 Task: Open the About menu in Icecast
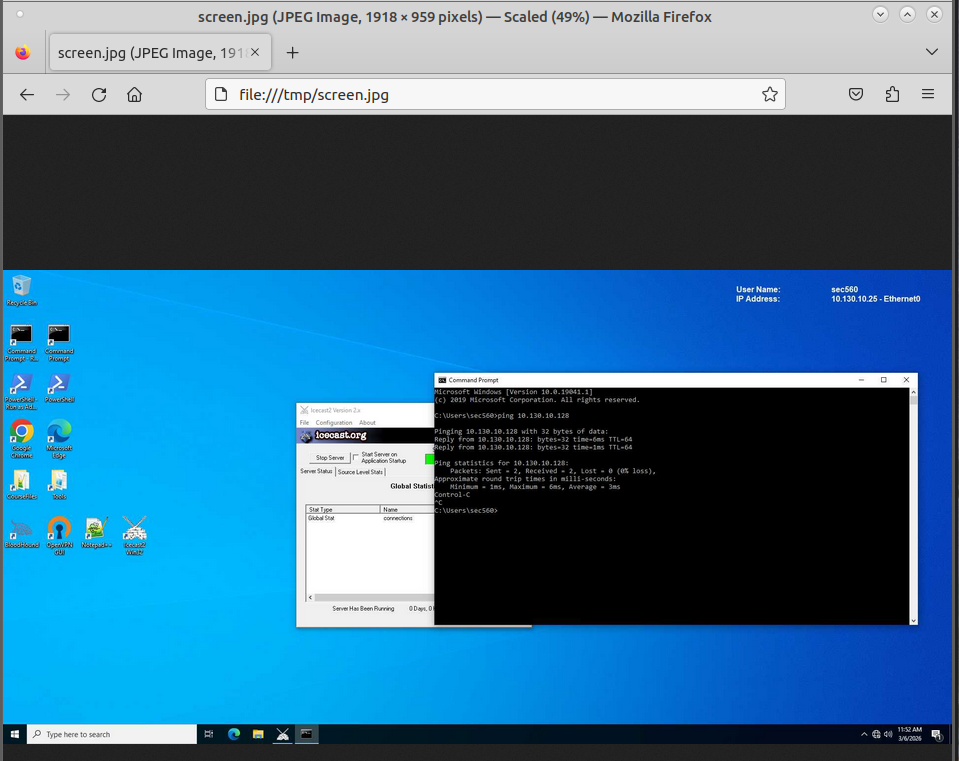click(x=367, y=423)
